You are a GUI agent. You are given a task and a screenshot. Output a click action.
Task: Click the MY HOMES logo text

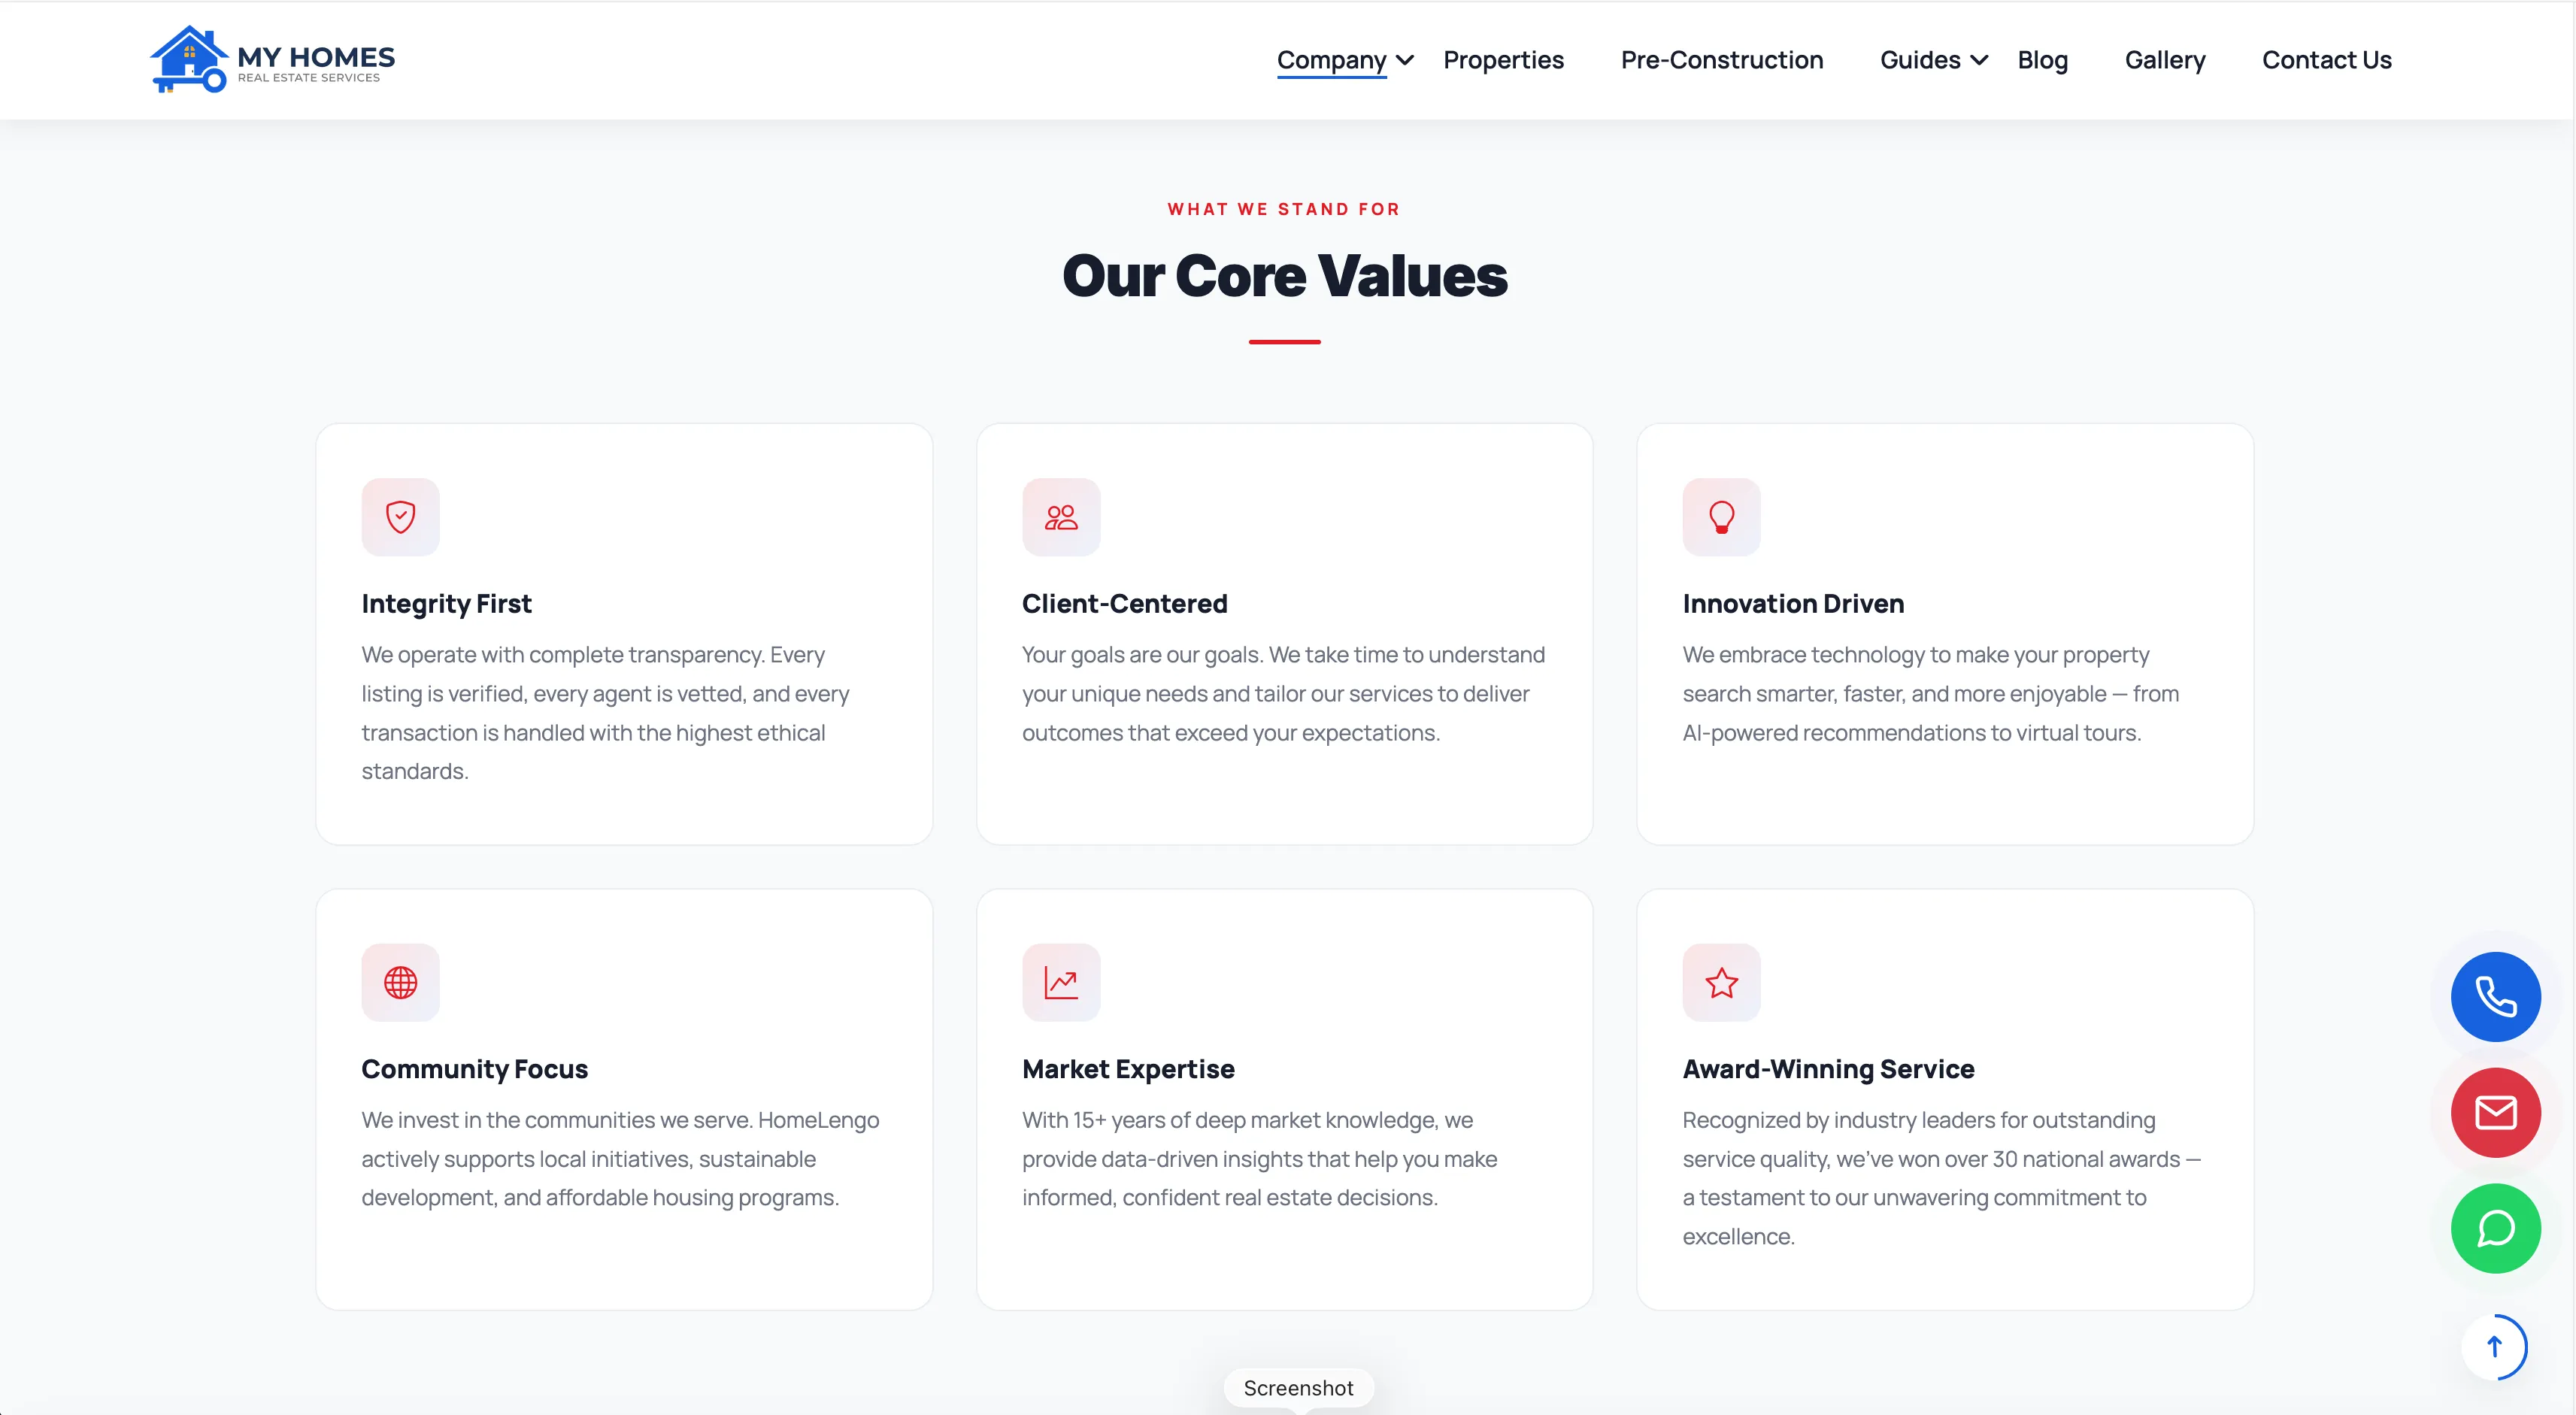(316, 57)
